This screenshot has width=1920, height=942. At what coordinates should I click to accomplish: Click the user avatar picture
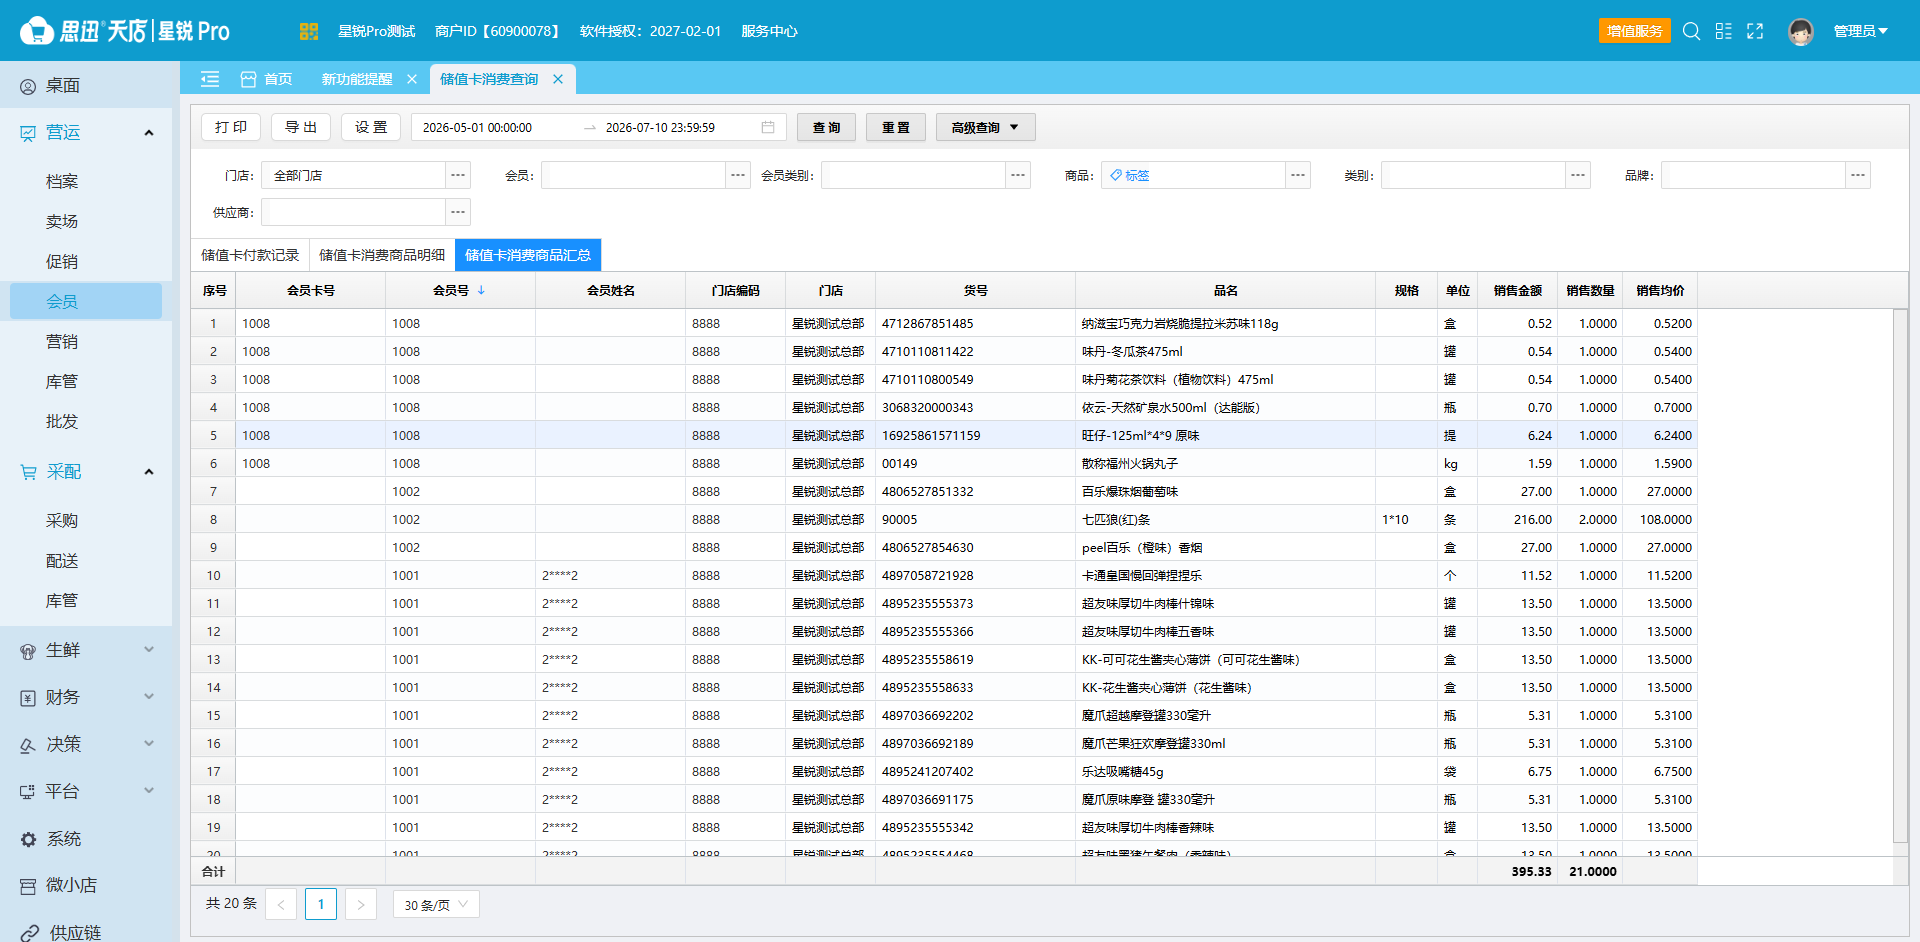[1801, 32]
